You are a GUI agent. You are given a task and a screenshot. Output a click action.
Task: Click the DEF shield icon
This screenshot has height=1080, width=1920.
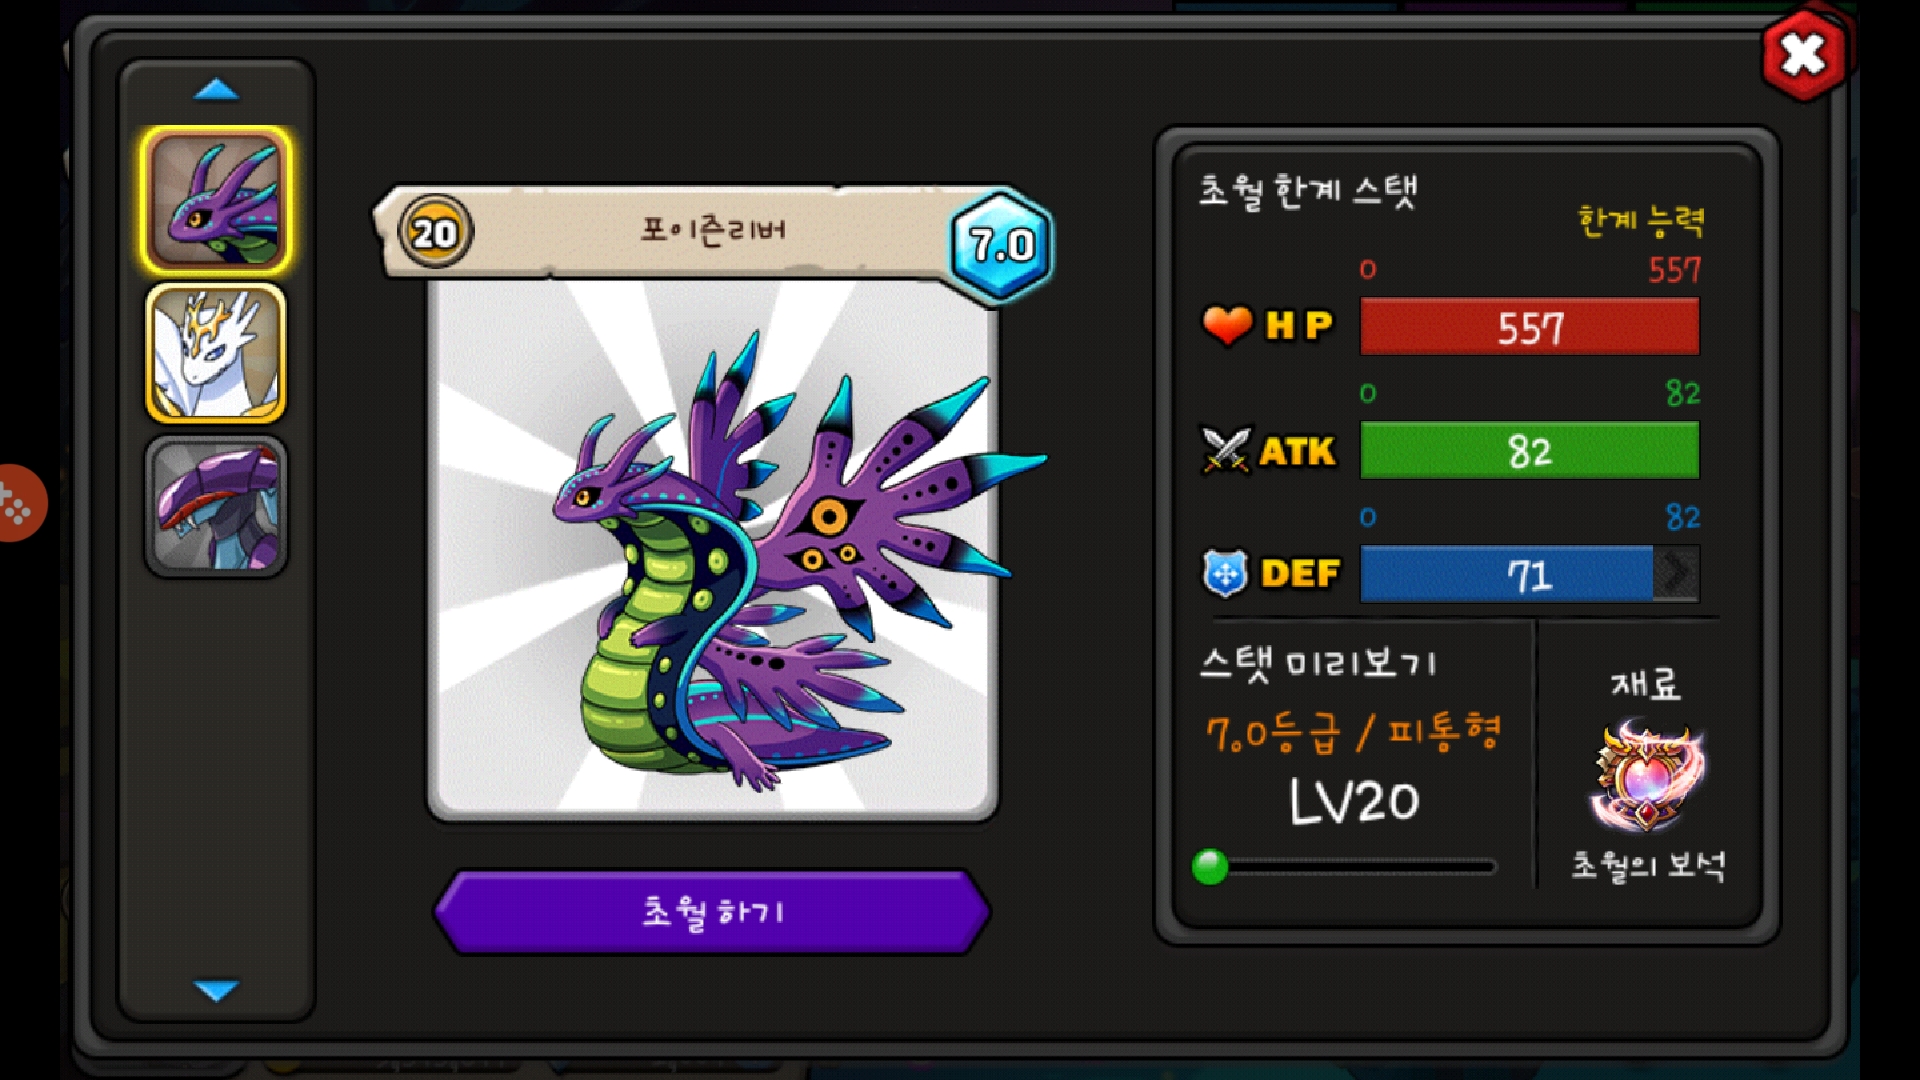pyautogui.click(x=1225, y=573)
